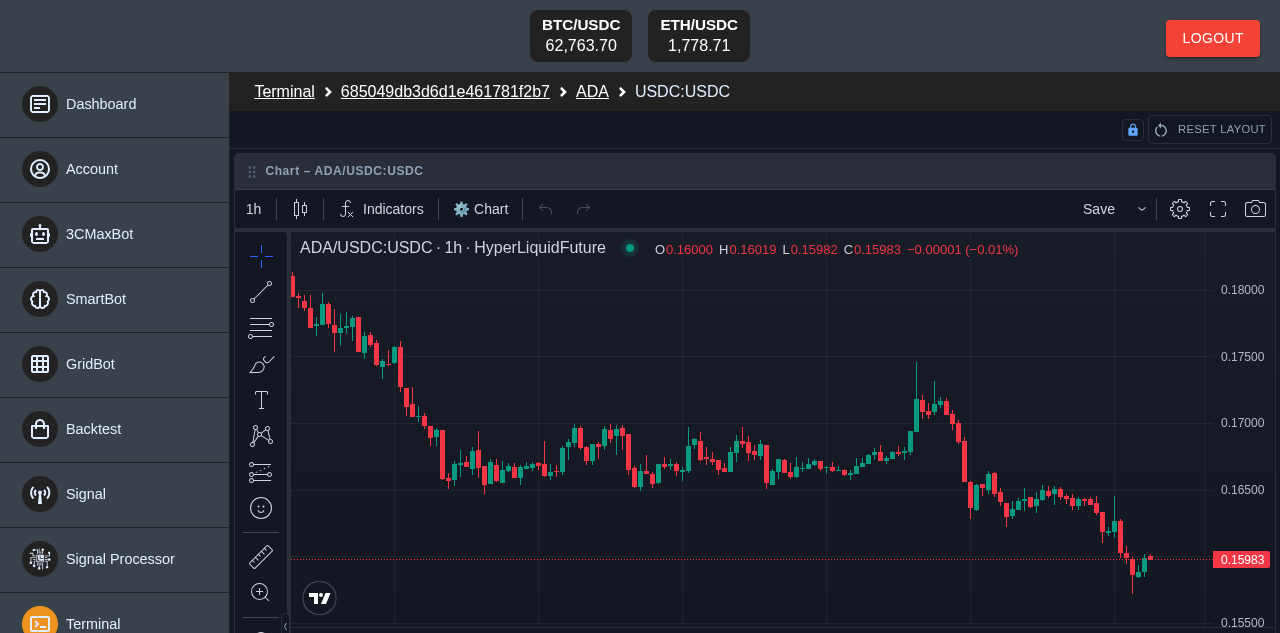1280x633 pixels.
Task: Click the Terminal orange icon
Action: (x=40, y=623)
